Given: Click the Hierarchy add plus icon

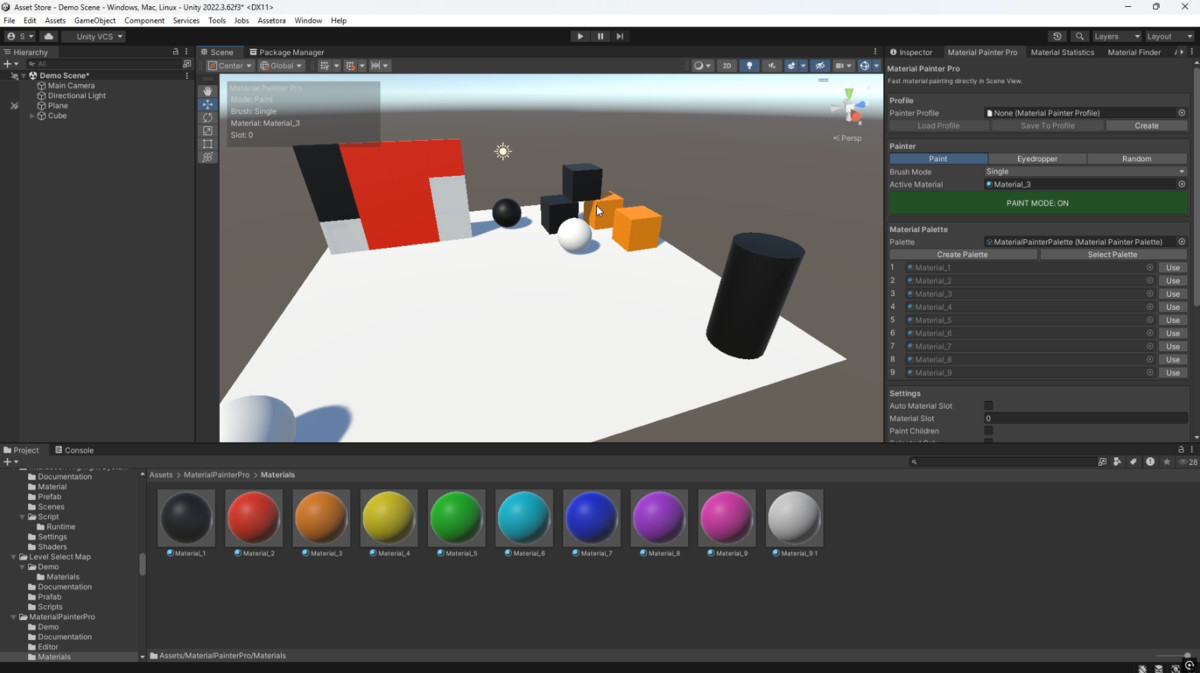Looking at the screenshot, I should coord(9,64).
